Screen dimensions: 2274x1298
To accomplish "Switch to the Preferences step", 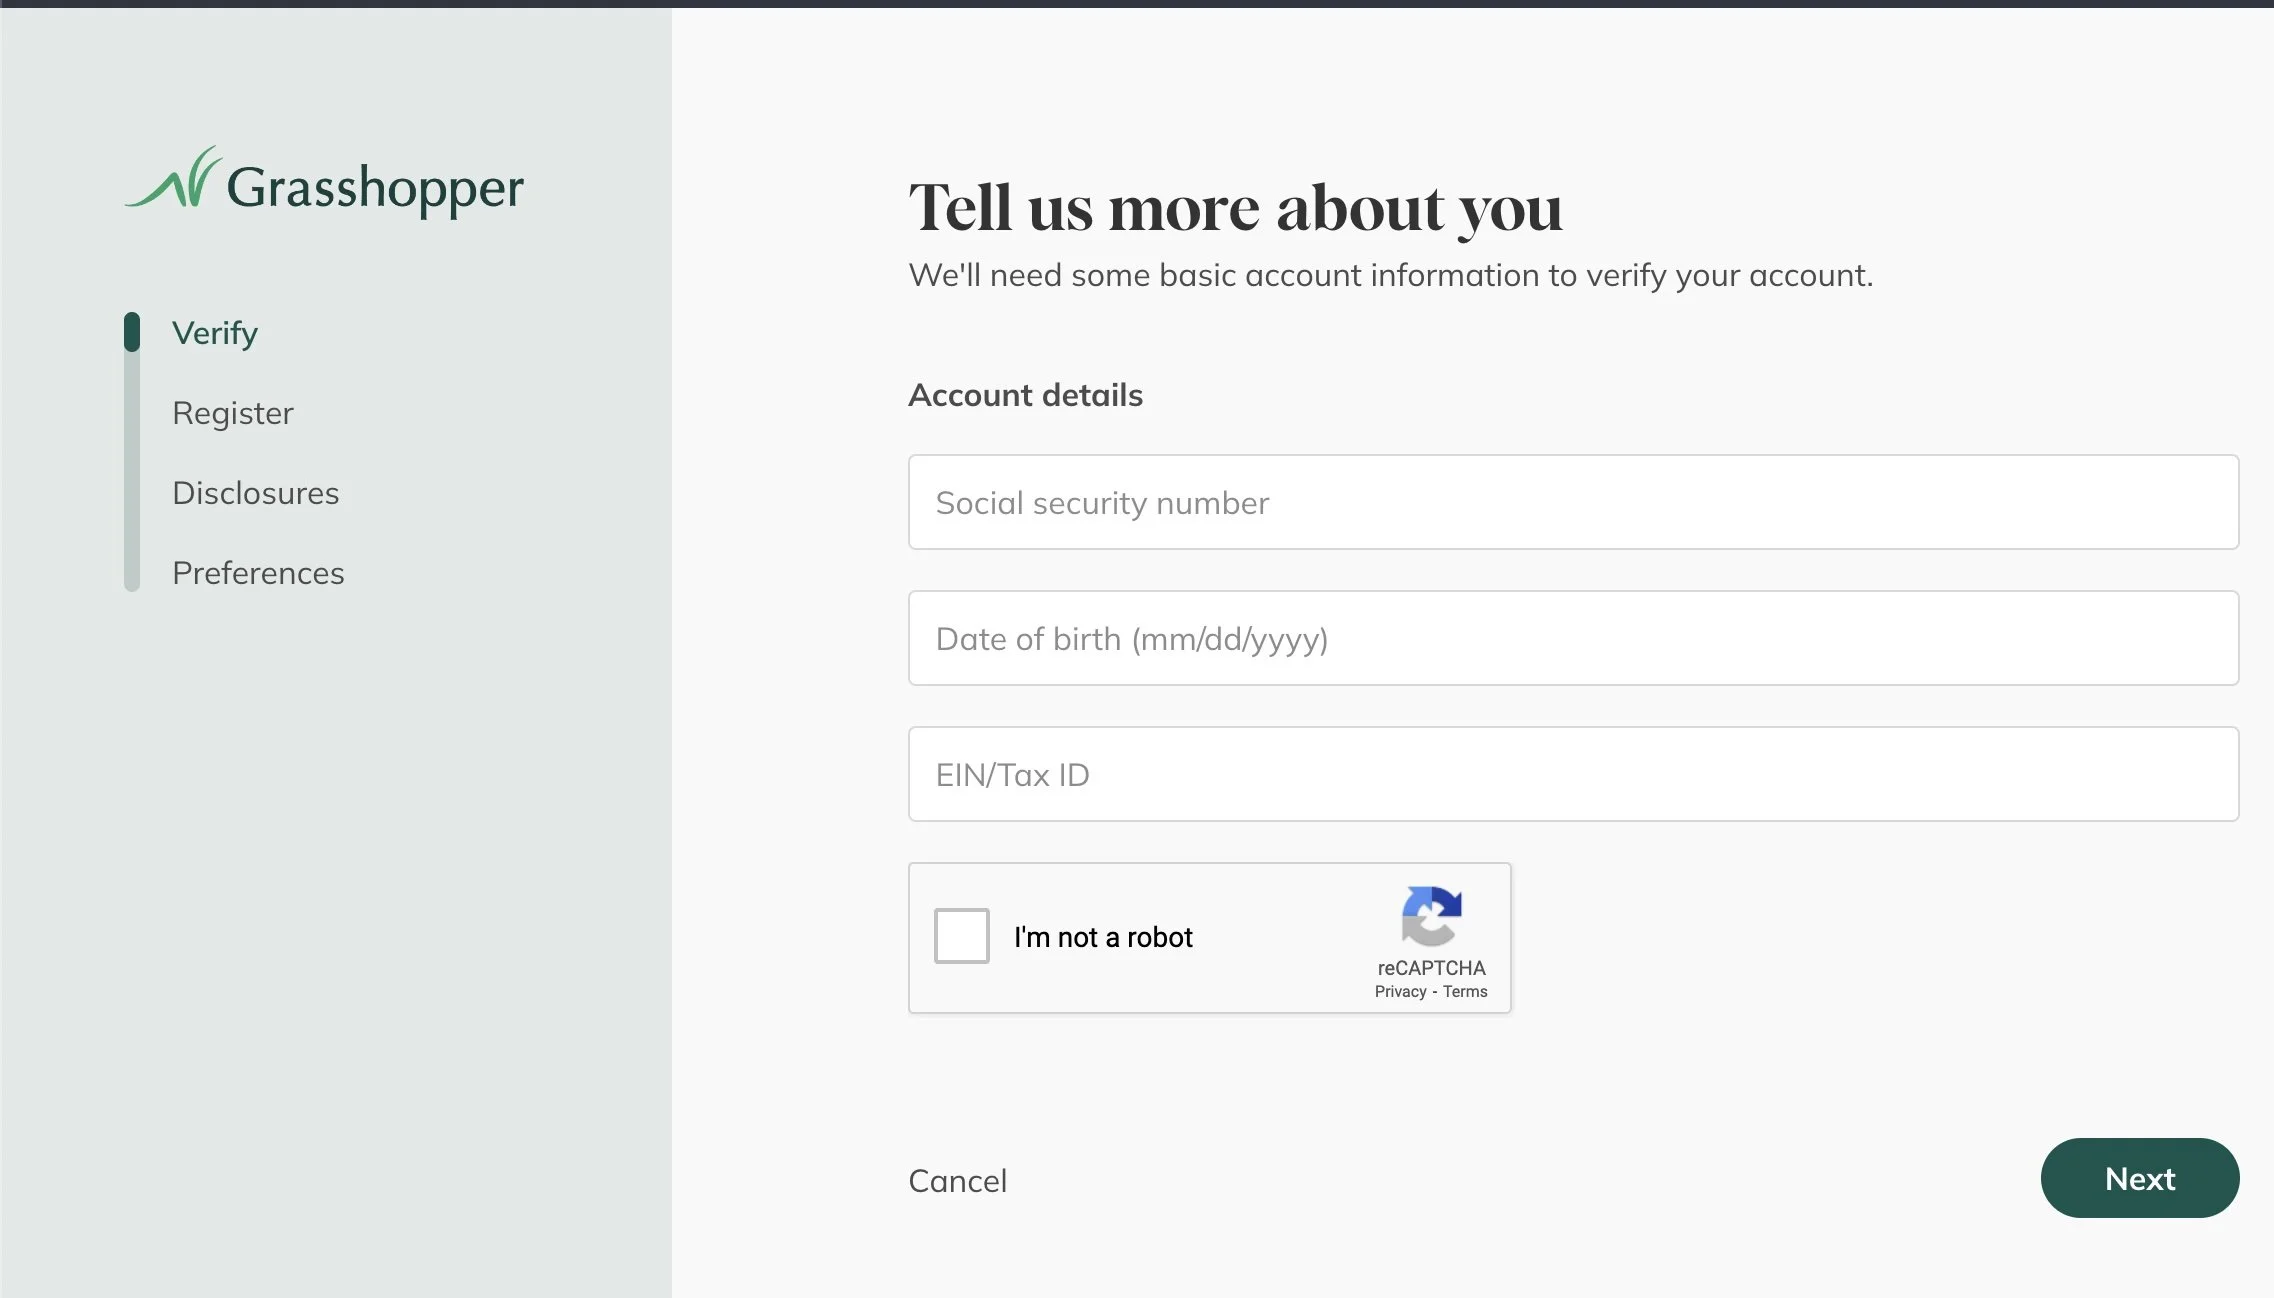I will (x=258, y=572).
